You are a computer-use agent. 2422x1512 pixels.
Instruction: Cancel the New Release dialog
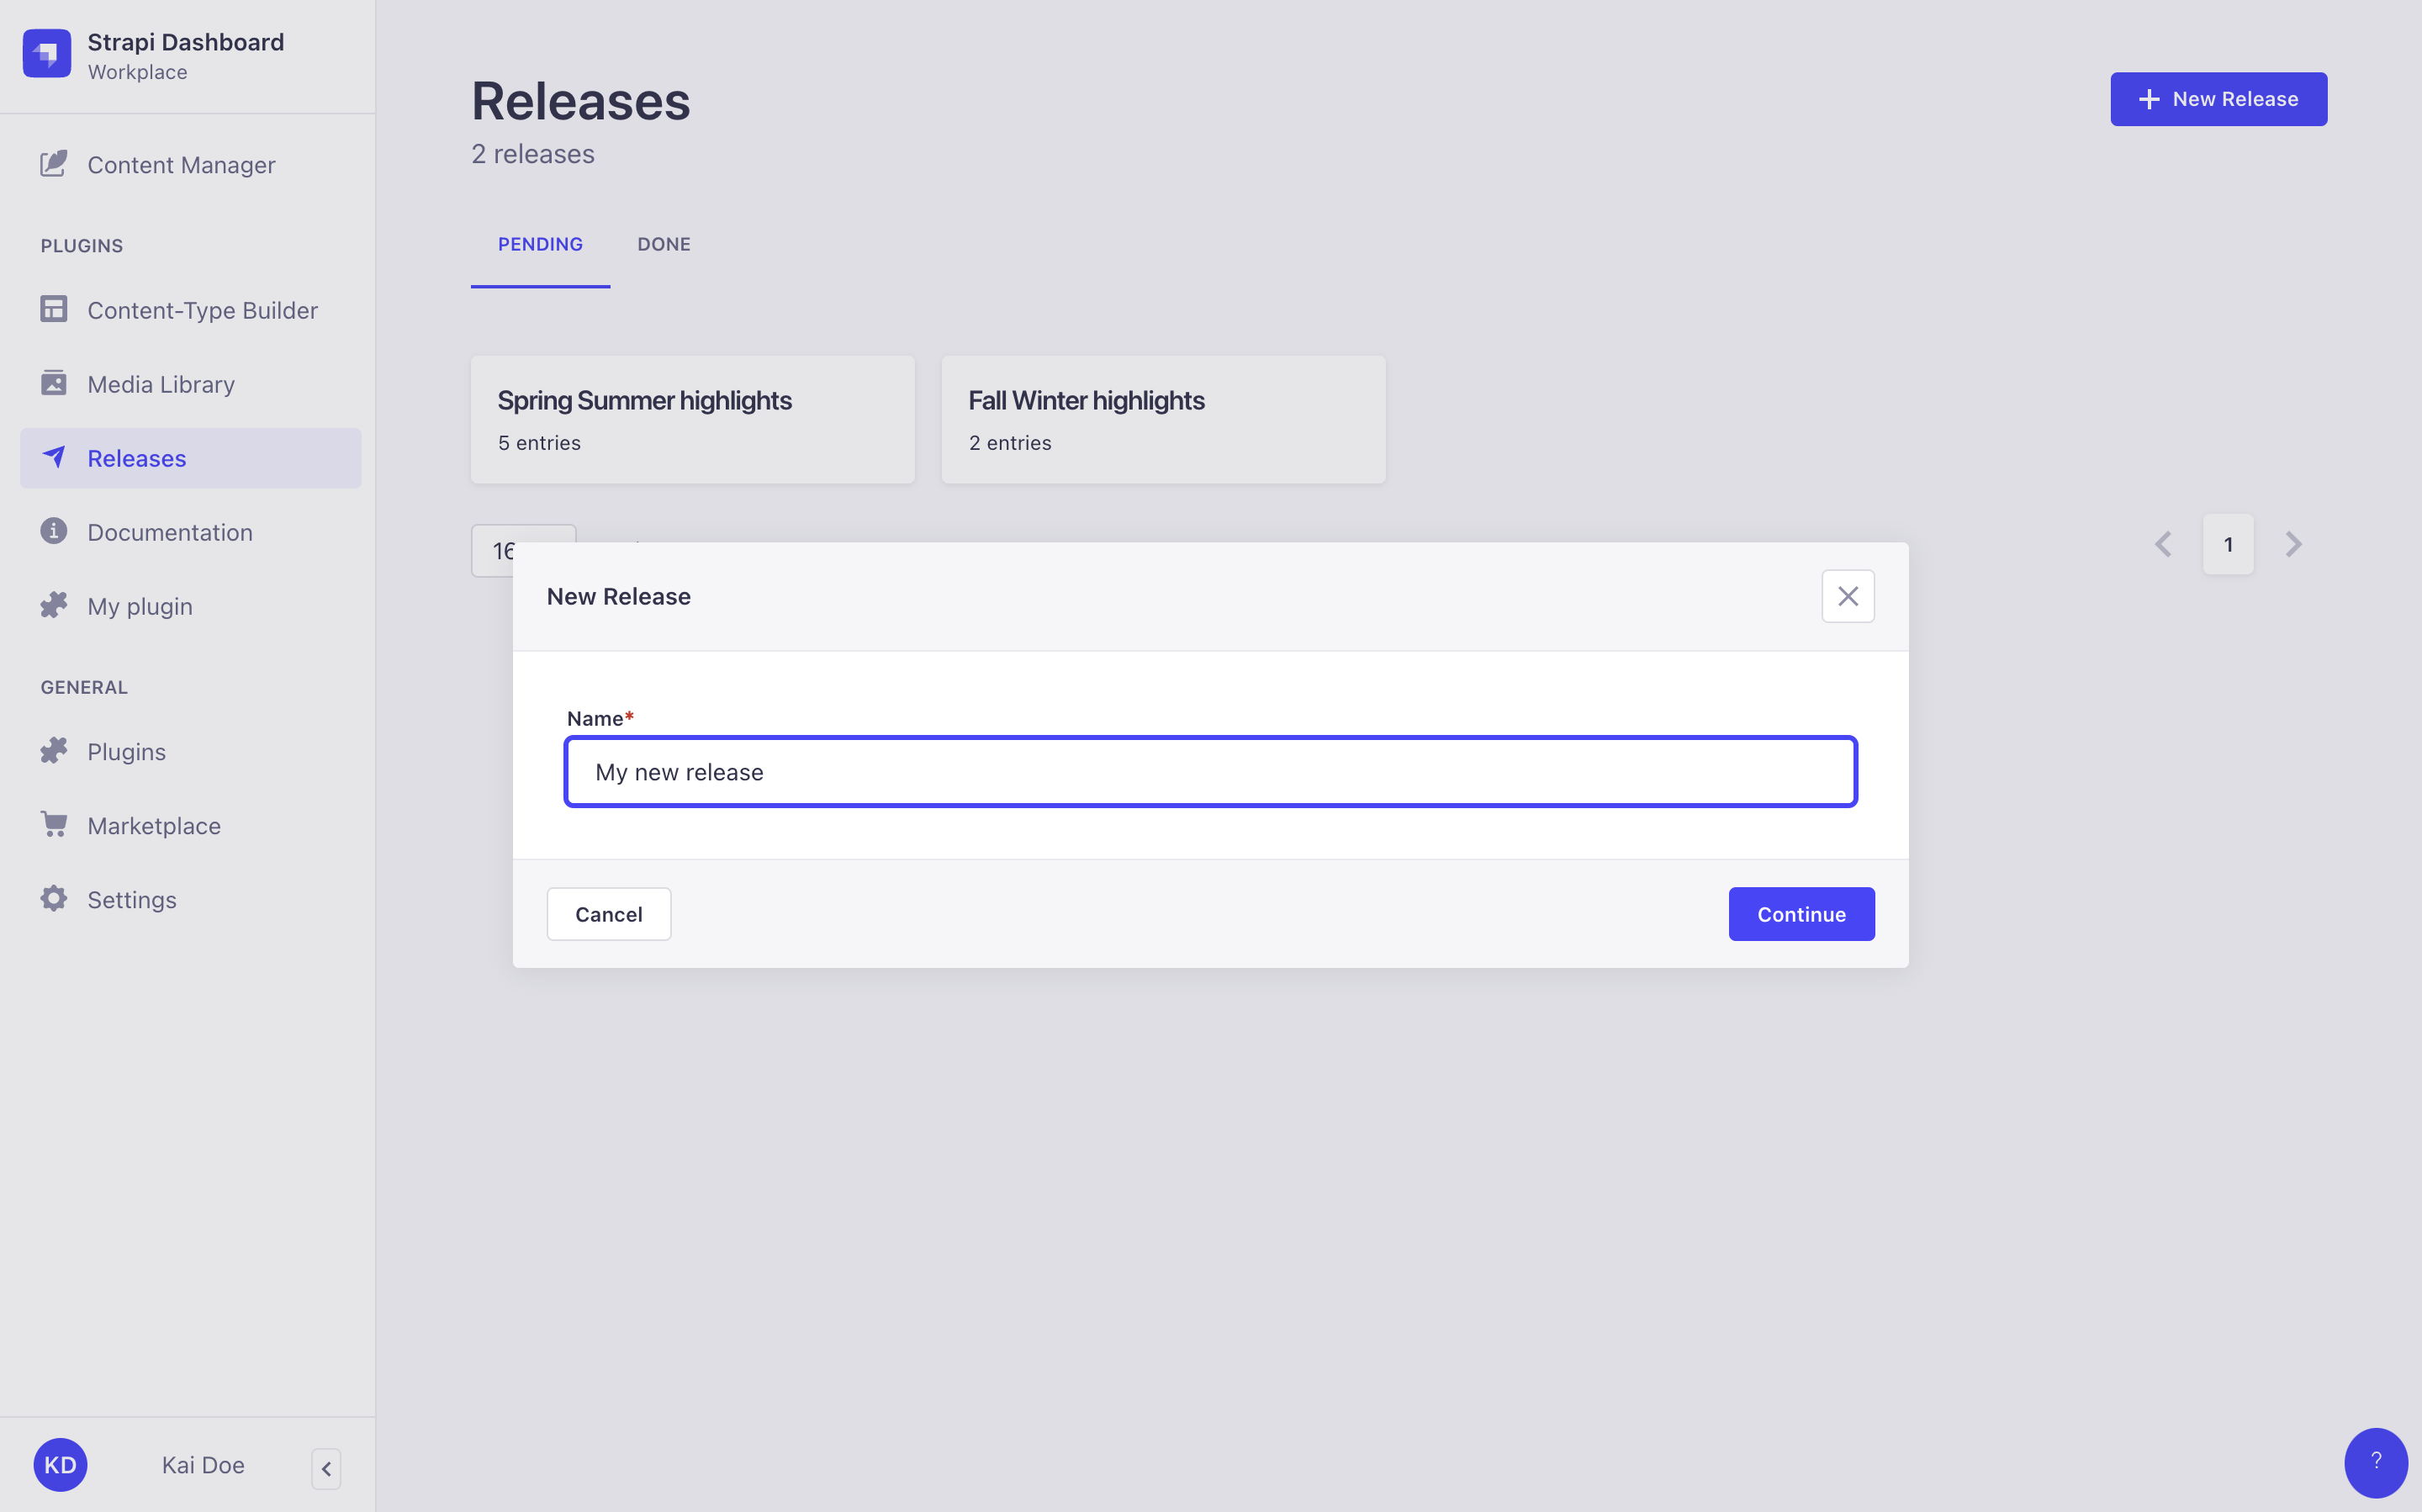(608, 913)
